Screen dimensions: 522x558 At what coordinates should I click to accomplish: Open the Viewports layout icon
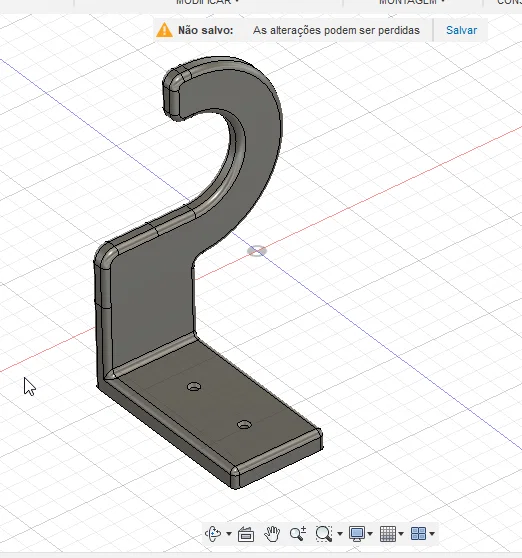(x=418, y=533)
